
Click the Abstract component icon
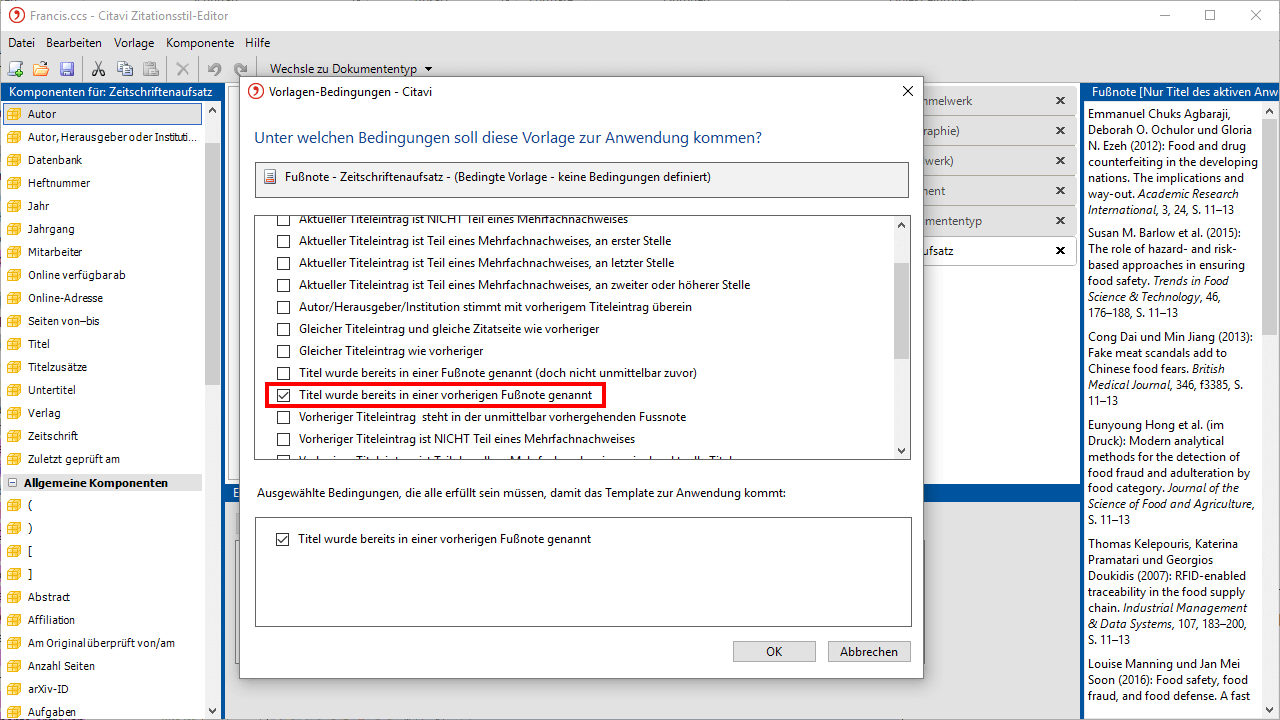tap(14, 597)
